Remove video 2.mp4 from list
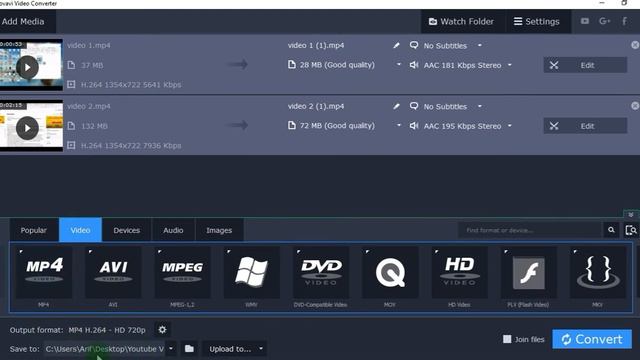Viewport: 640px width, 360px height. 635,106
